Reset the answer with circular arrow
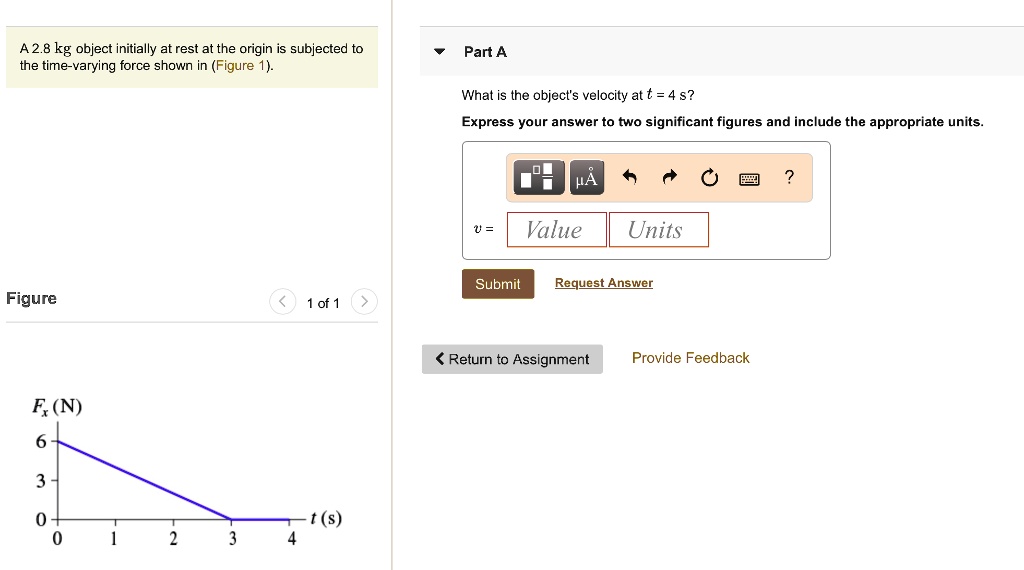The height and width of the screenshot is (570, 1024). (x=709, y=178)
